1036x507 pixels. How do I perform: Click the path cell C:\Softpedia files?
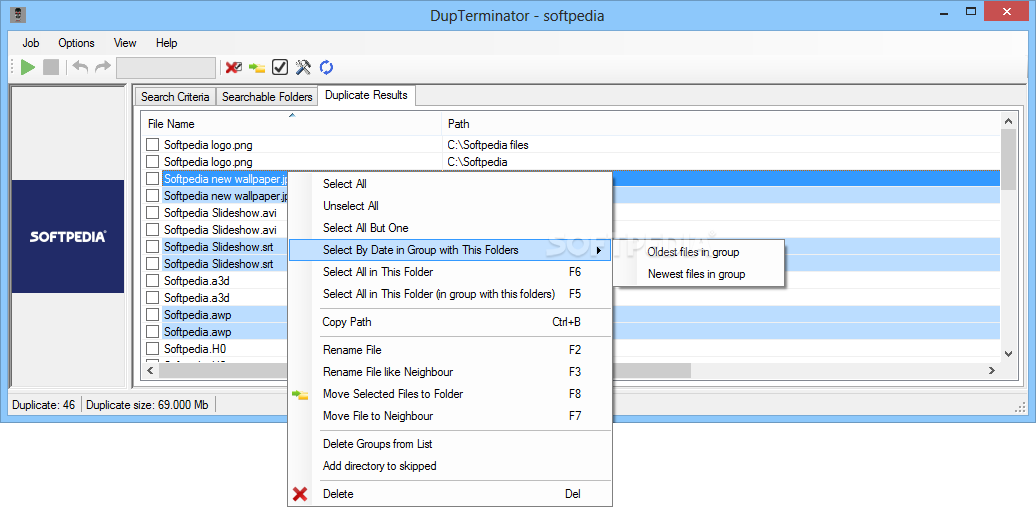(488, 144)
